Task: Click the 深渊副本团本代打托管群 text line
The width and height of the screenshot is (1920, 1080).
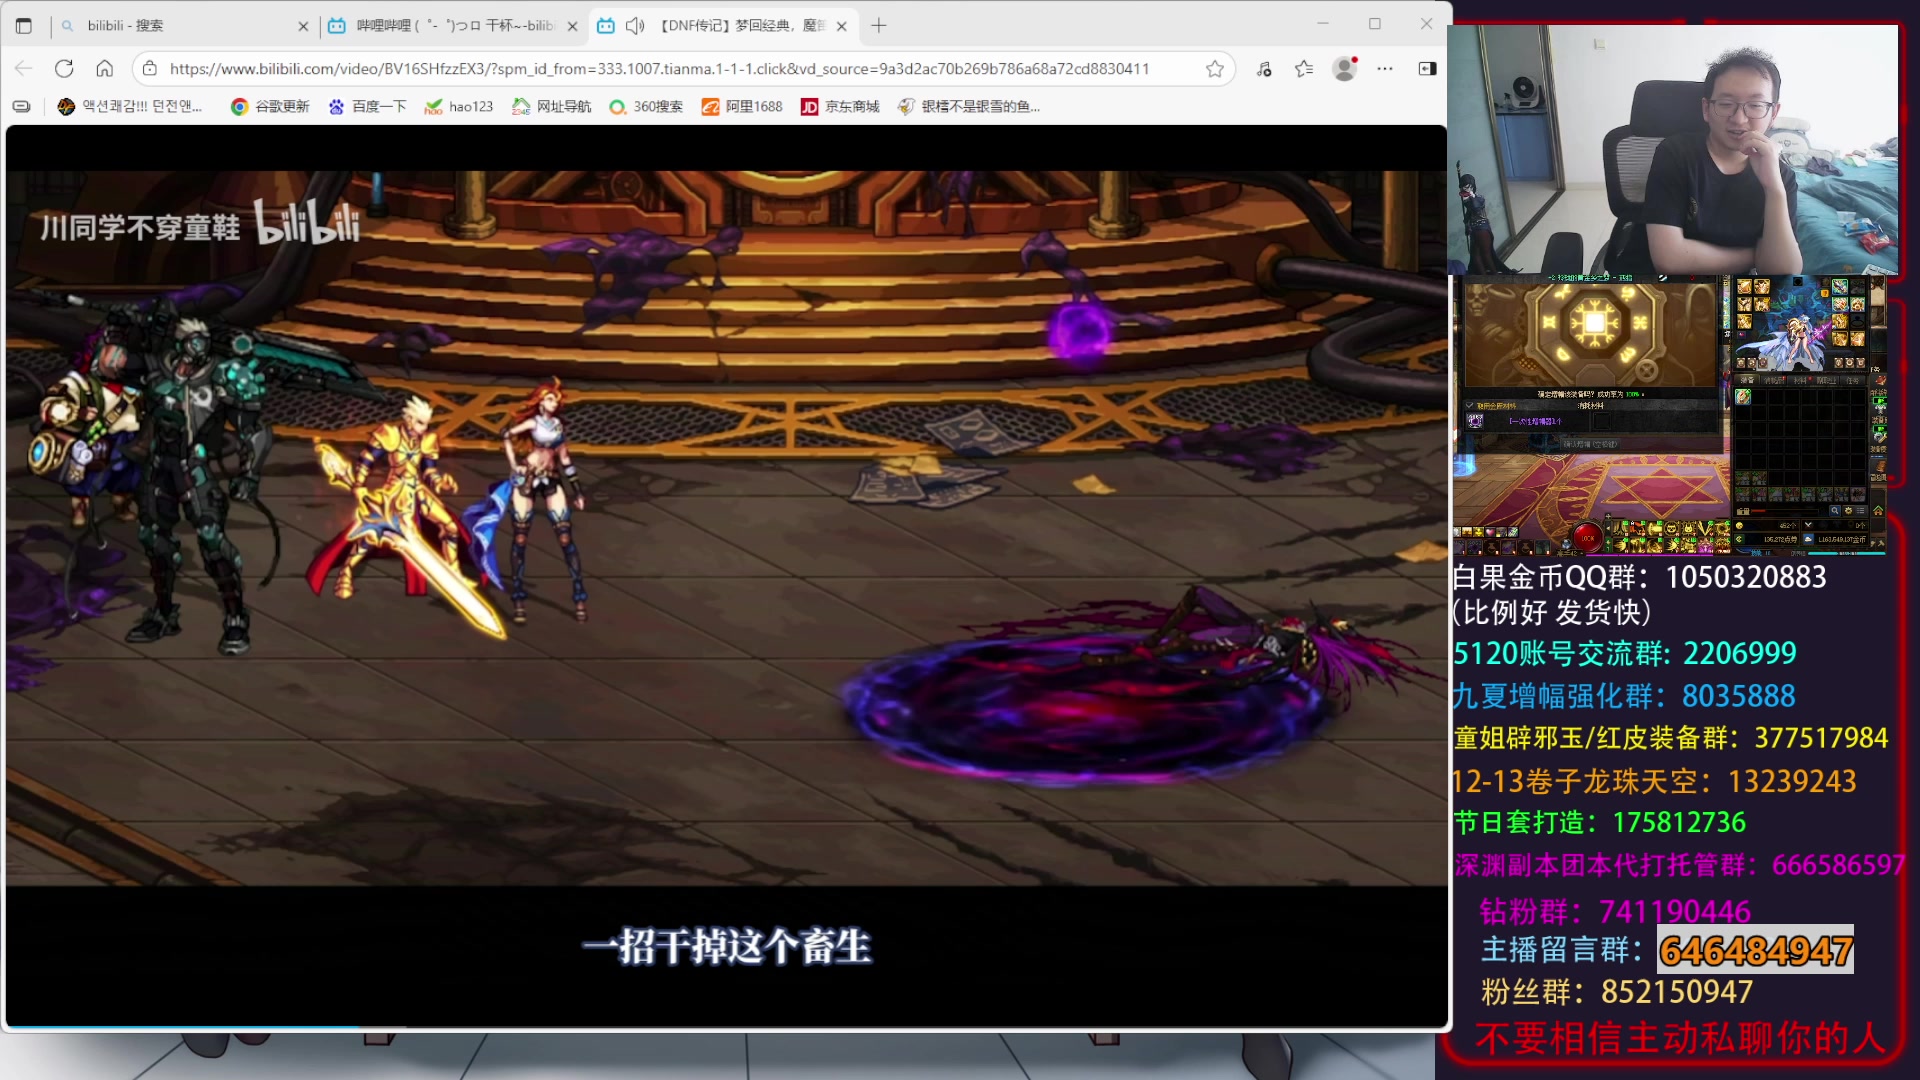Action: point(1679,865)
